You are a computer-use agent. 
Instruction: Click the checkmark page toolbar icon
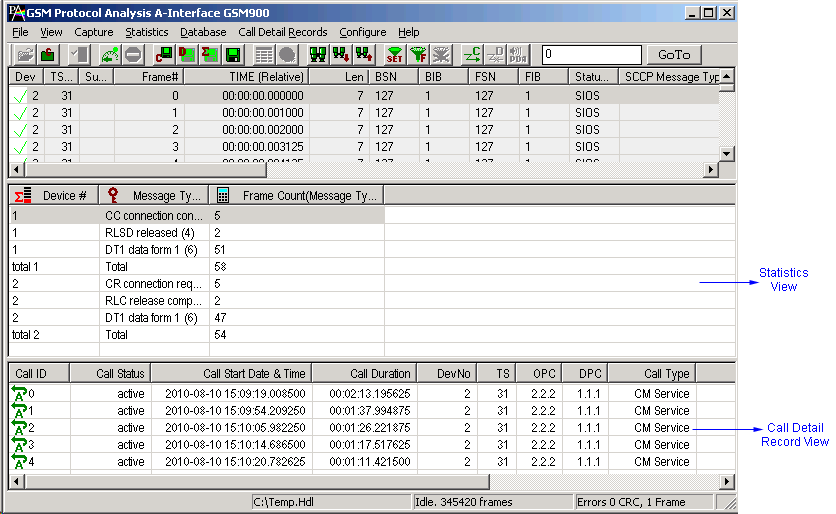tap(80, 54)
